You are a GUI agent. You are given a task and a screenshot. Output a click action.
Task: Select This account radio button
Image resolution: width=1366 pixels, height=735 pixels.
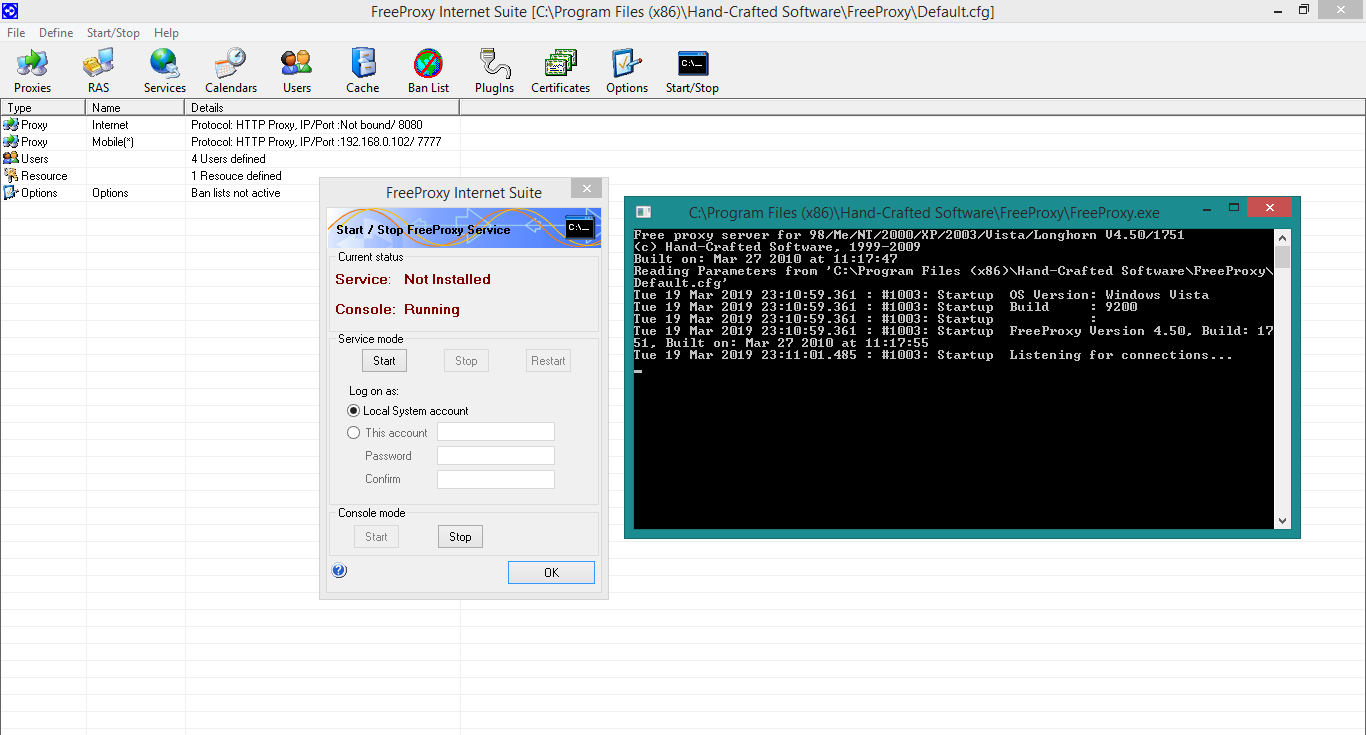click(353, 433)
